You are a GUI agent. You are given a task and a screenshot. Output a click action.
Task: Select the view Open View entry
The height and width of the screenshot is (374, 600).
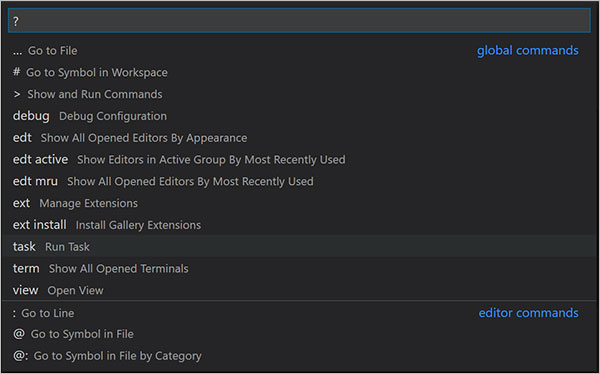pos(299,290)
